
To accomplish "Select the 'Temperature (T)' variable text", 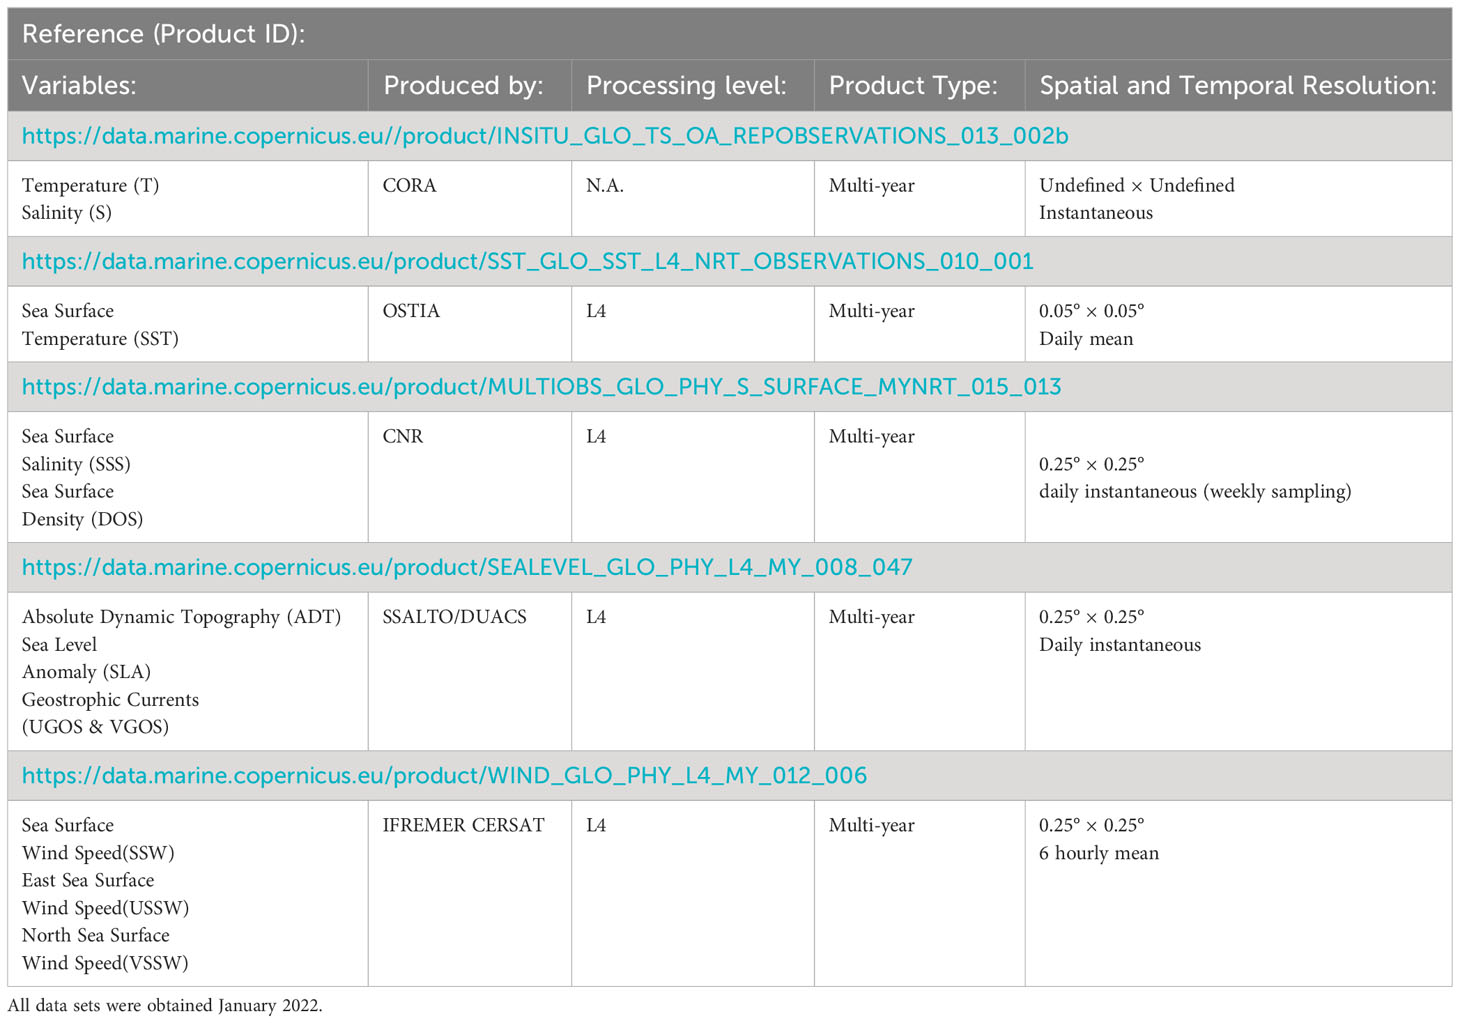I will click(90, 186).
